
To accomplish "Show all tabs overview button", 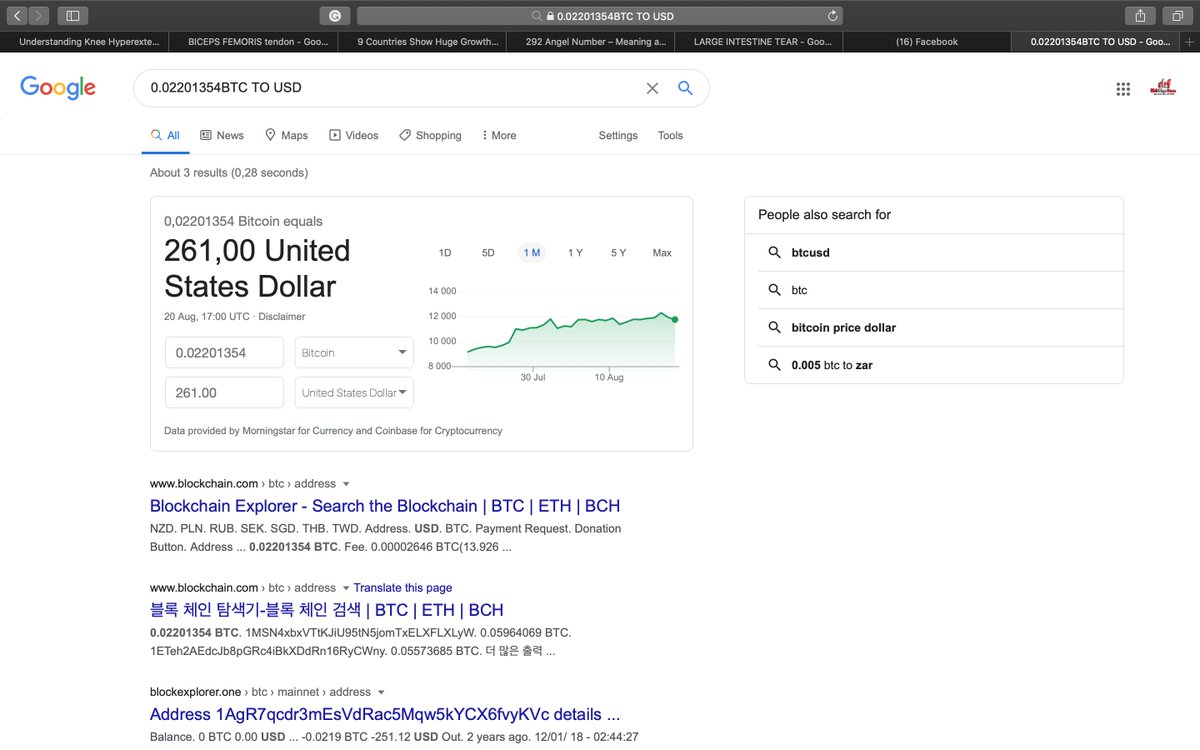I will pyautogui.click(x=1176, y=16).
